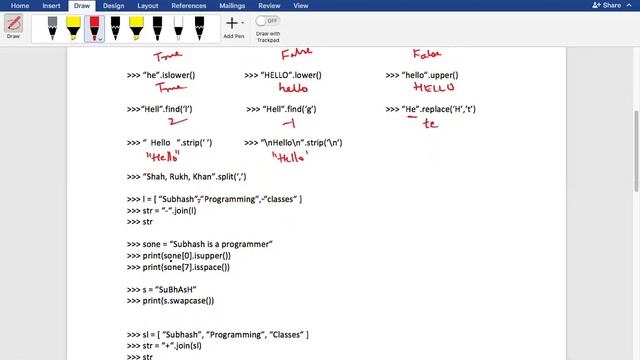Select the gray pencil pen

tap(52, 28)
